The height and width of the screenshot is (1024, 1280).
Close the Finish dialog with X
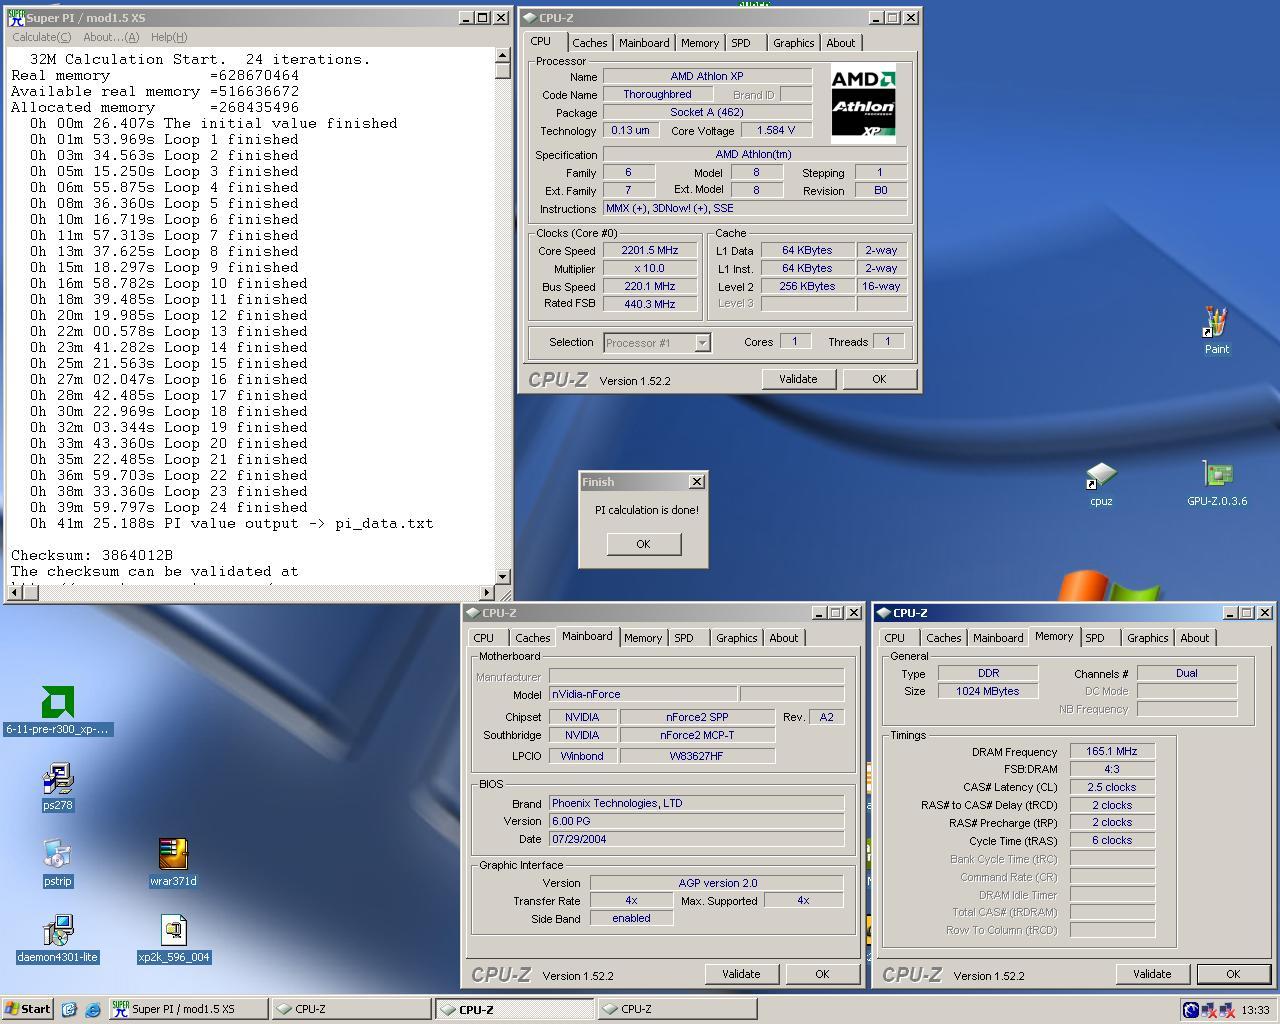point(697,482)
